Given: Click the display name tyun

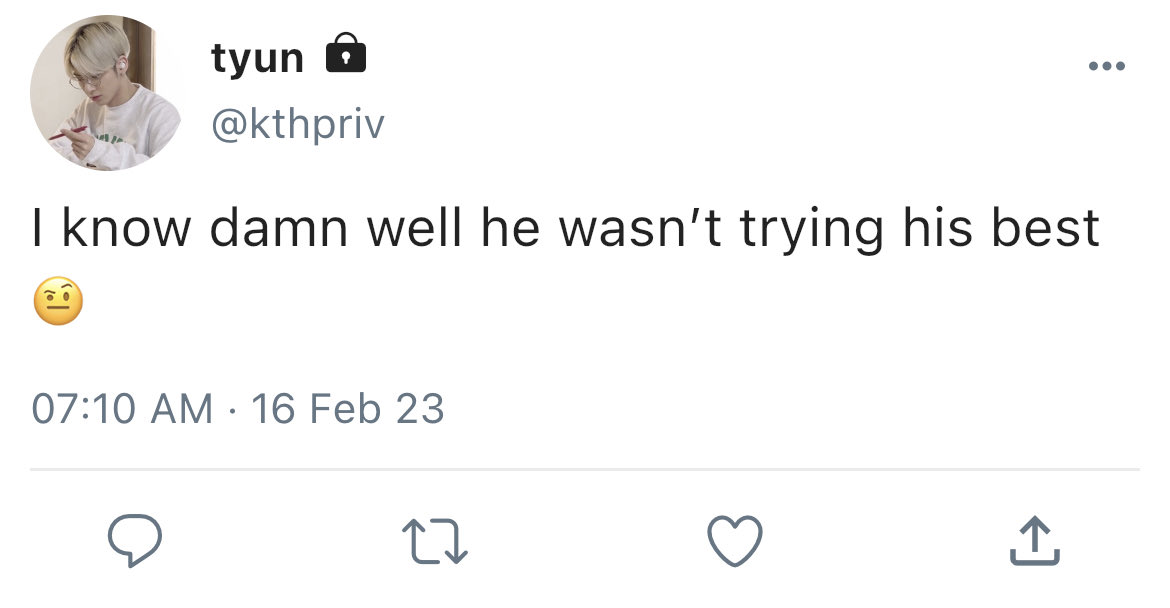Looking at the screenshot, I should click(257, 57).
